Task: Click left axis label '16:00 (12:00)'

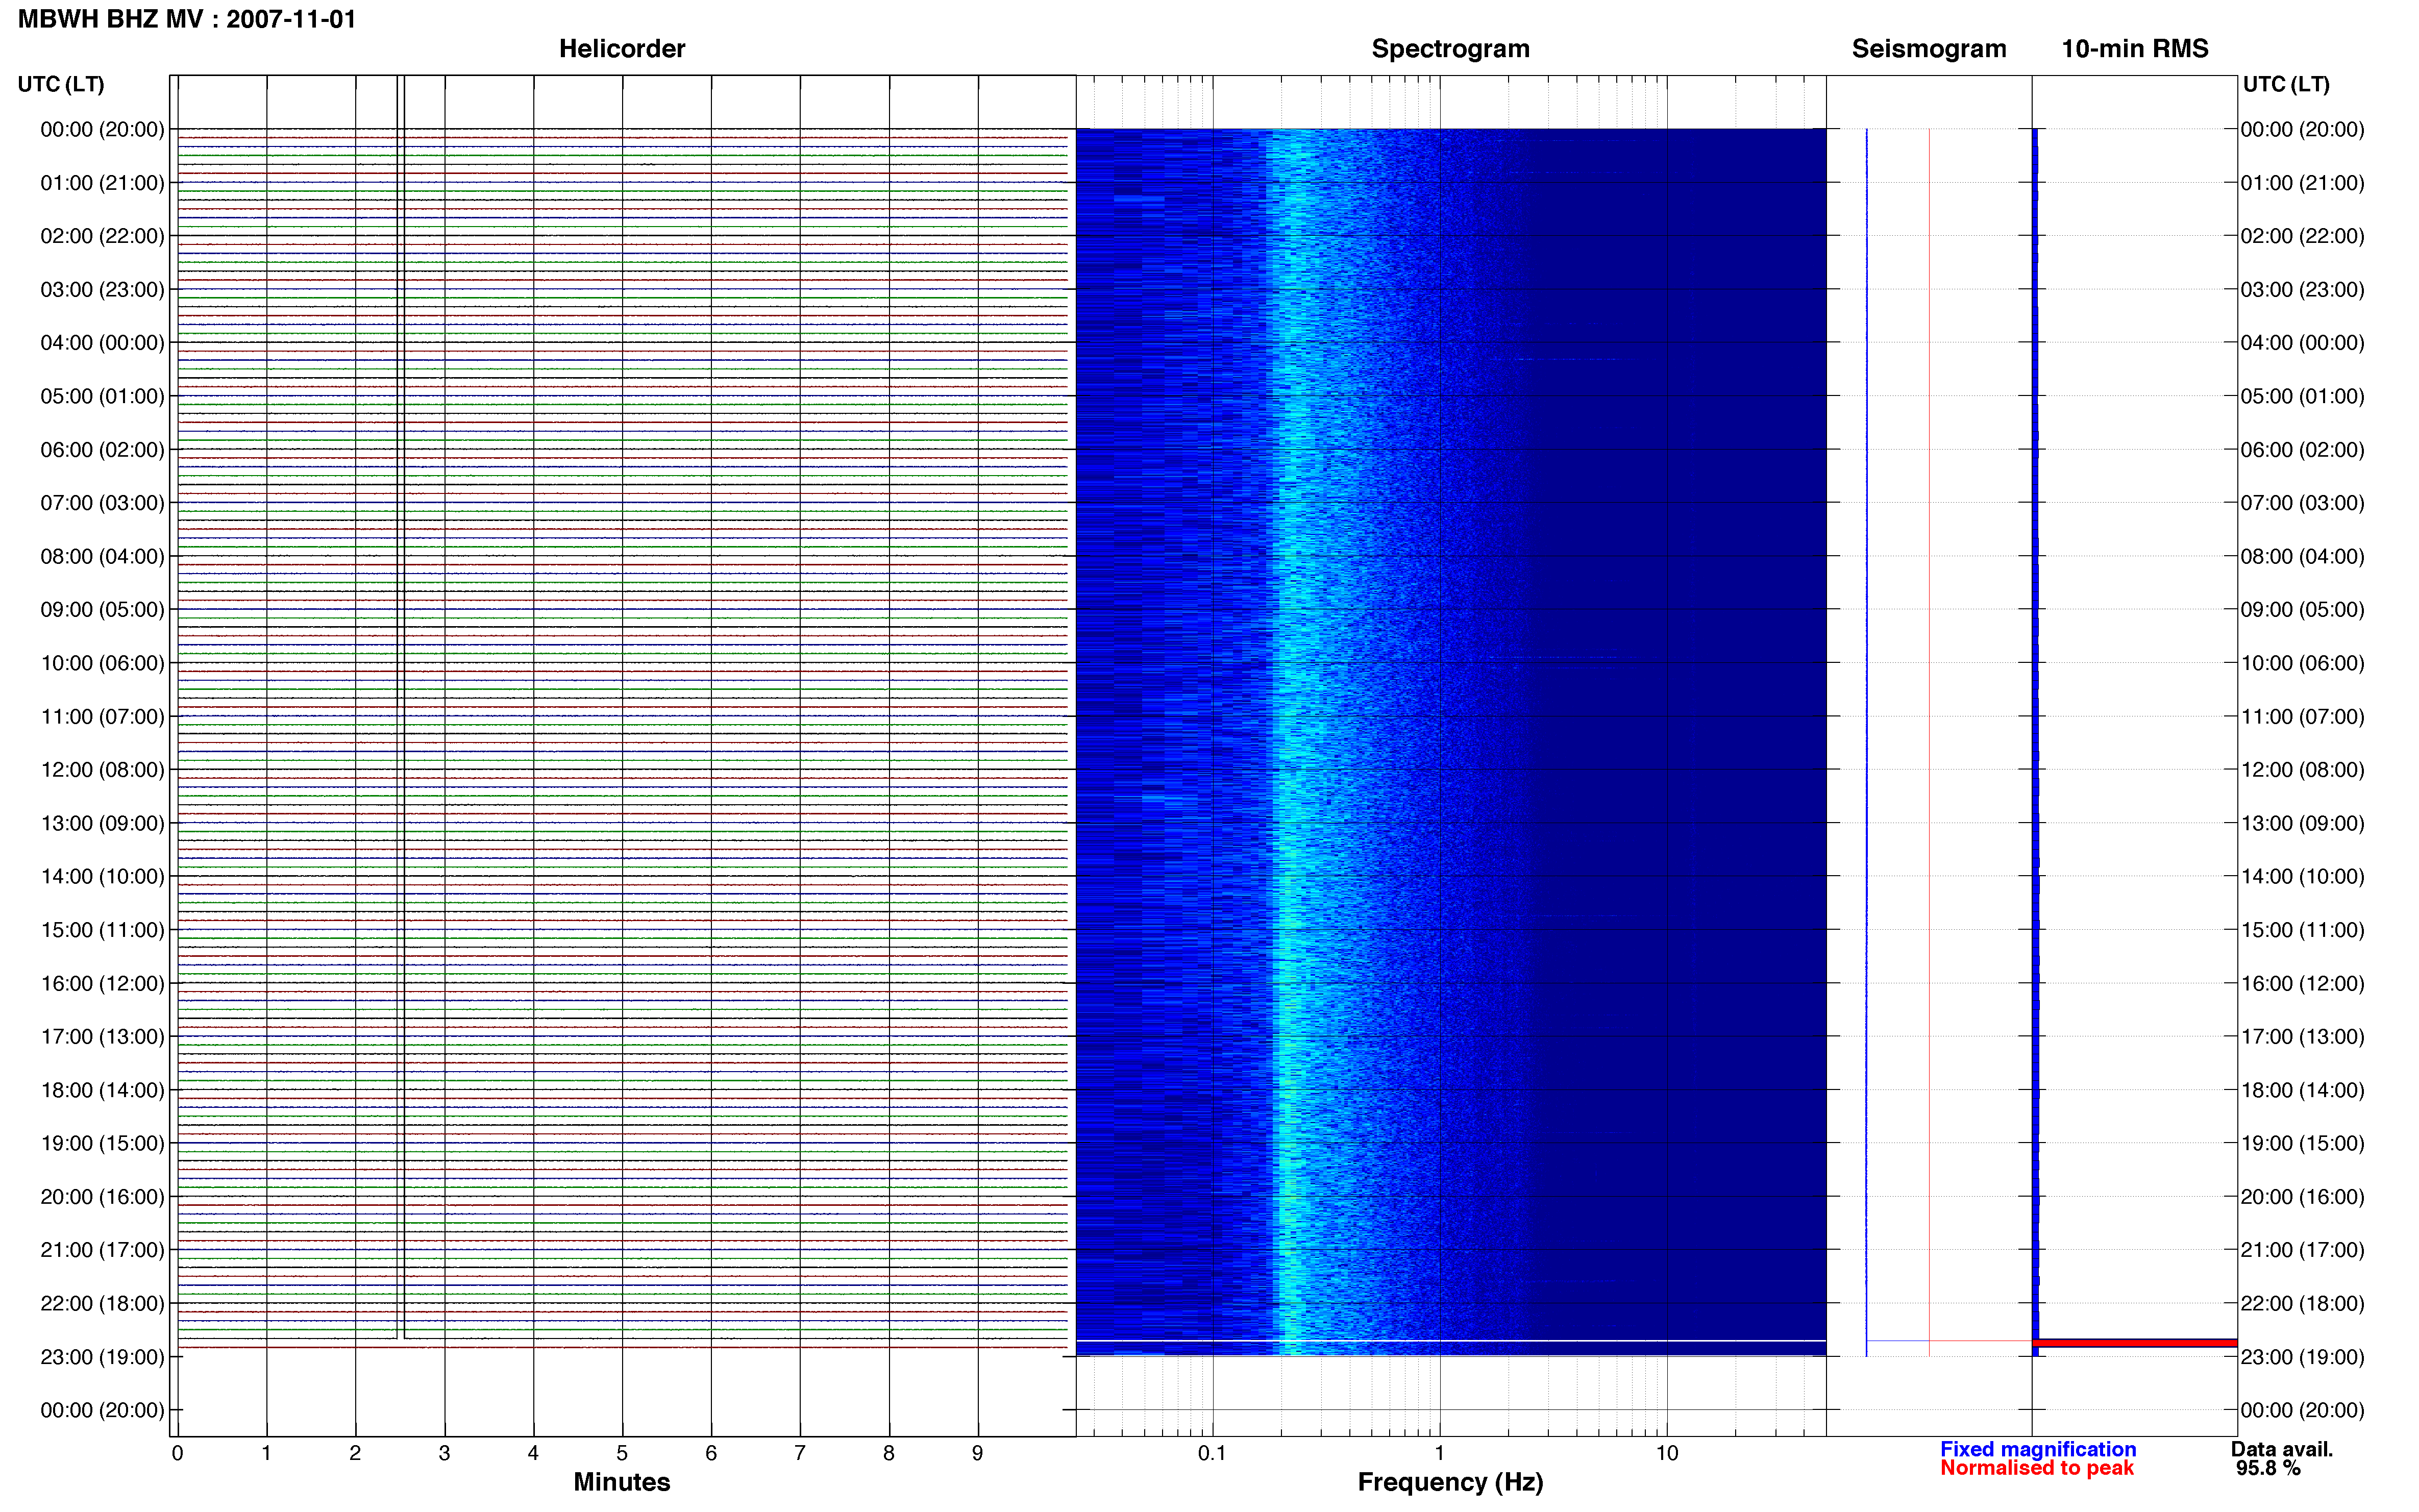Action: 102,984
